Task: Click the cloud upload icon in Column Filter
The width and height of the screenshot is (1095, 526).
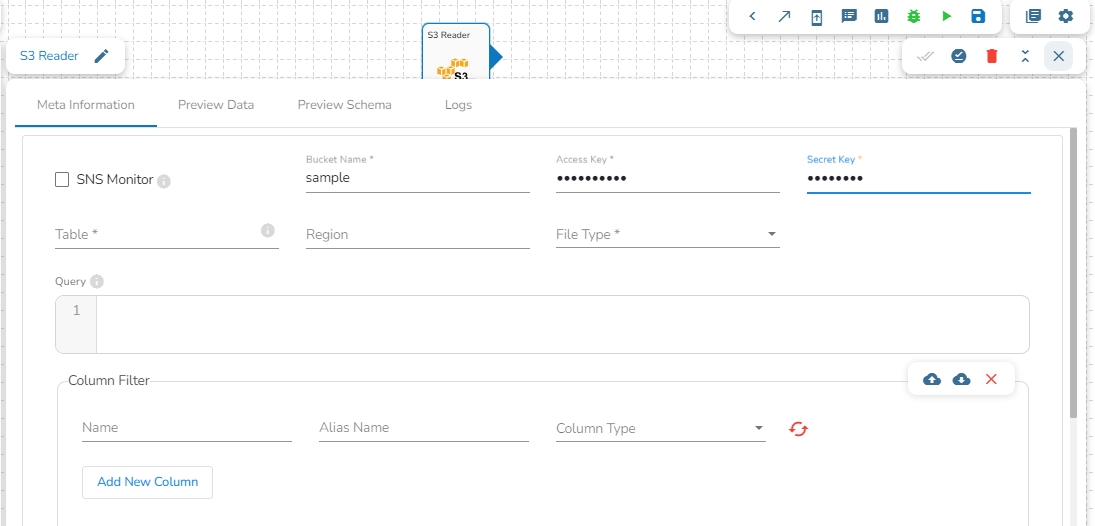Action: coord(931,379)
